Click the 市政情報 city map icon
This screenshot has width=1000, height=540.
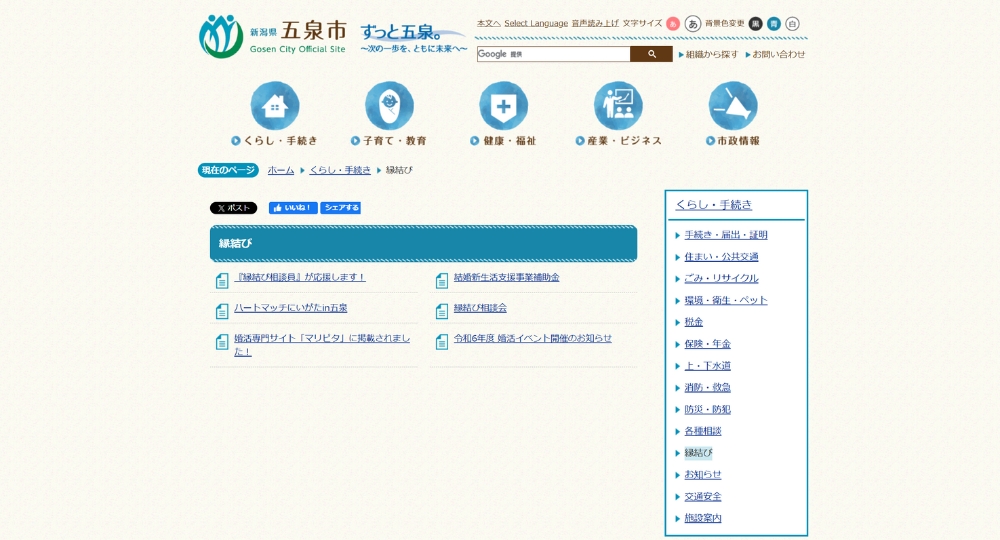733,106
